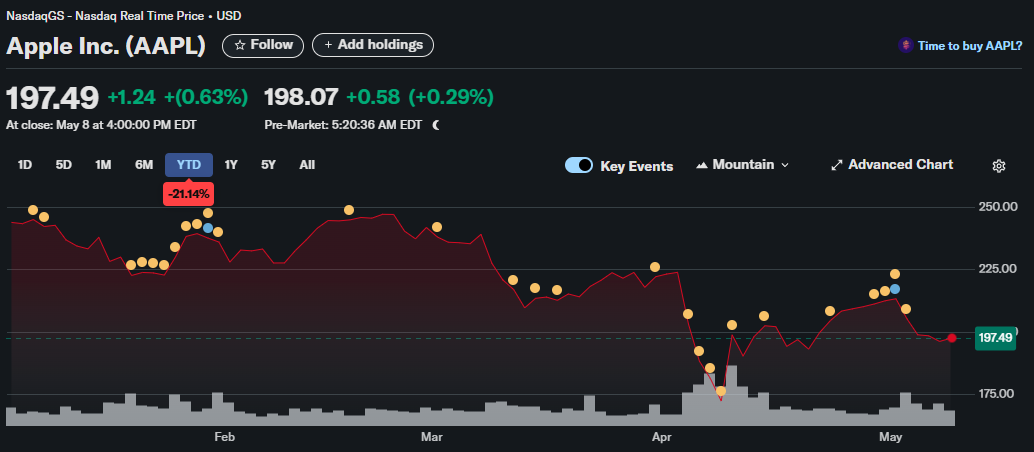Click the At close: May 8 timestamp
This screenshot has width=1034, height=452.
(x=101, y=125)
